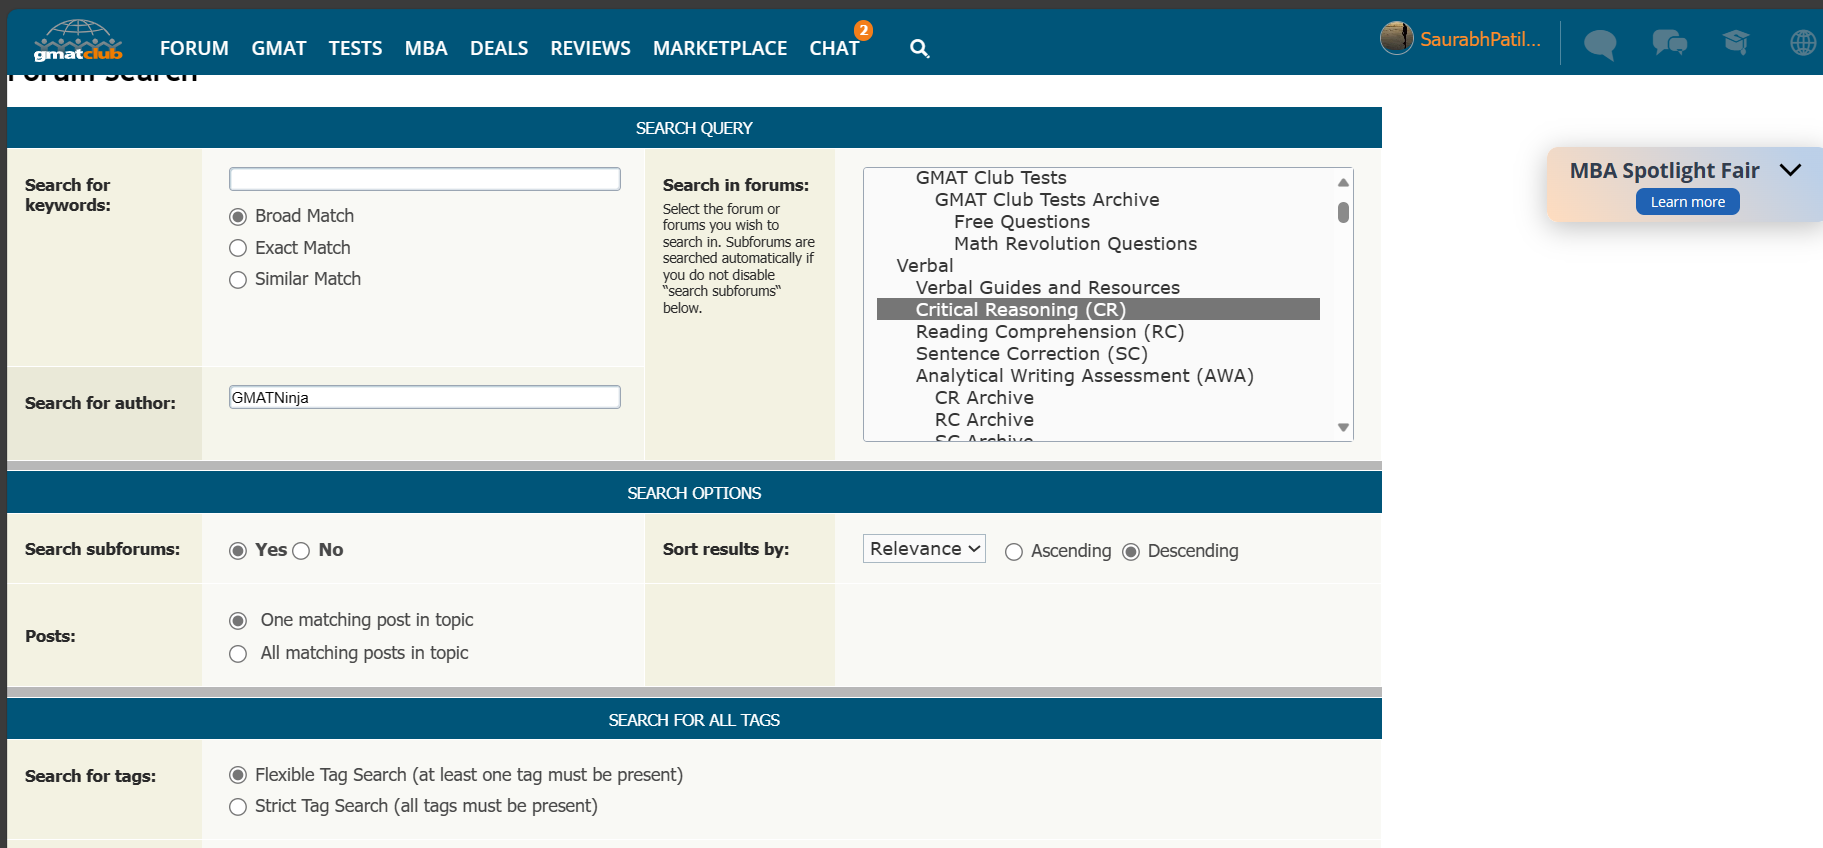This screenshot has width=1823, height=848.
Task: Open the graduation cap icon
Action: click(1736, 42)
